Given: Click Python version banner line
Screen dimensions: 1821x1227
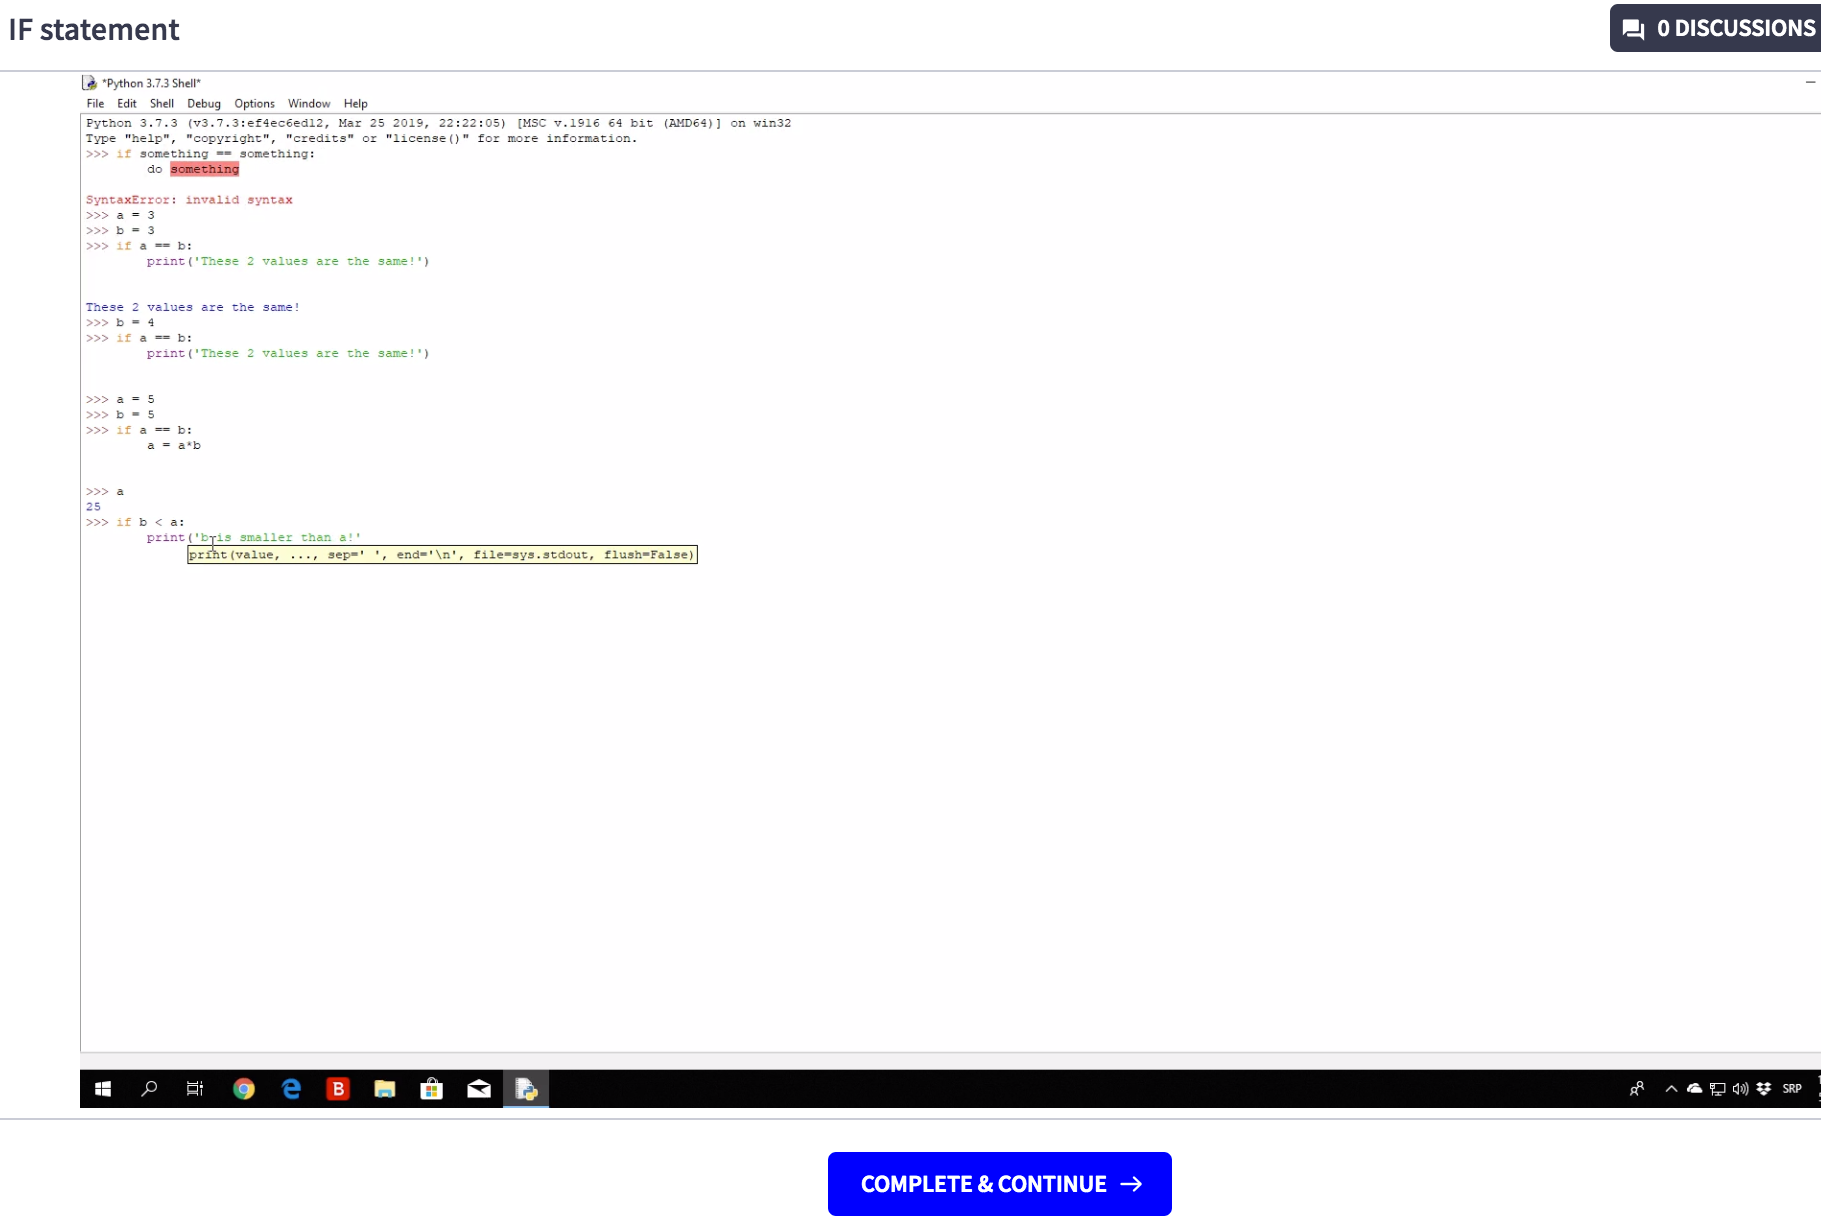Looking at the screenshot, I should pyautogui.click(x=438, y=123).
